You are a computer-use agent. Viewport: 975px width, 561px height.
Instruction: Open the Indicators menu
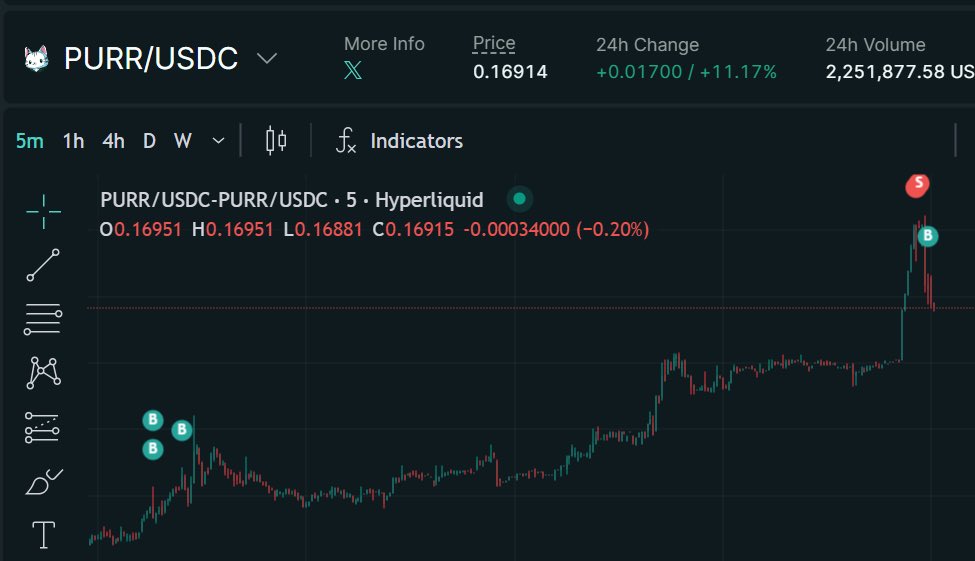click(x=417, y=141)
